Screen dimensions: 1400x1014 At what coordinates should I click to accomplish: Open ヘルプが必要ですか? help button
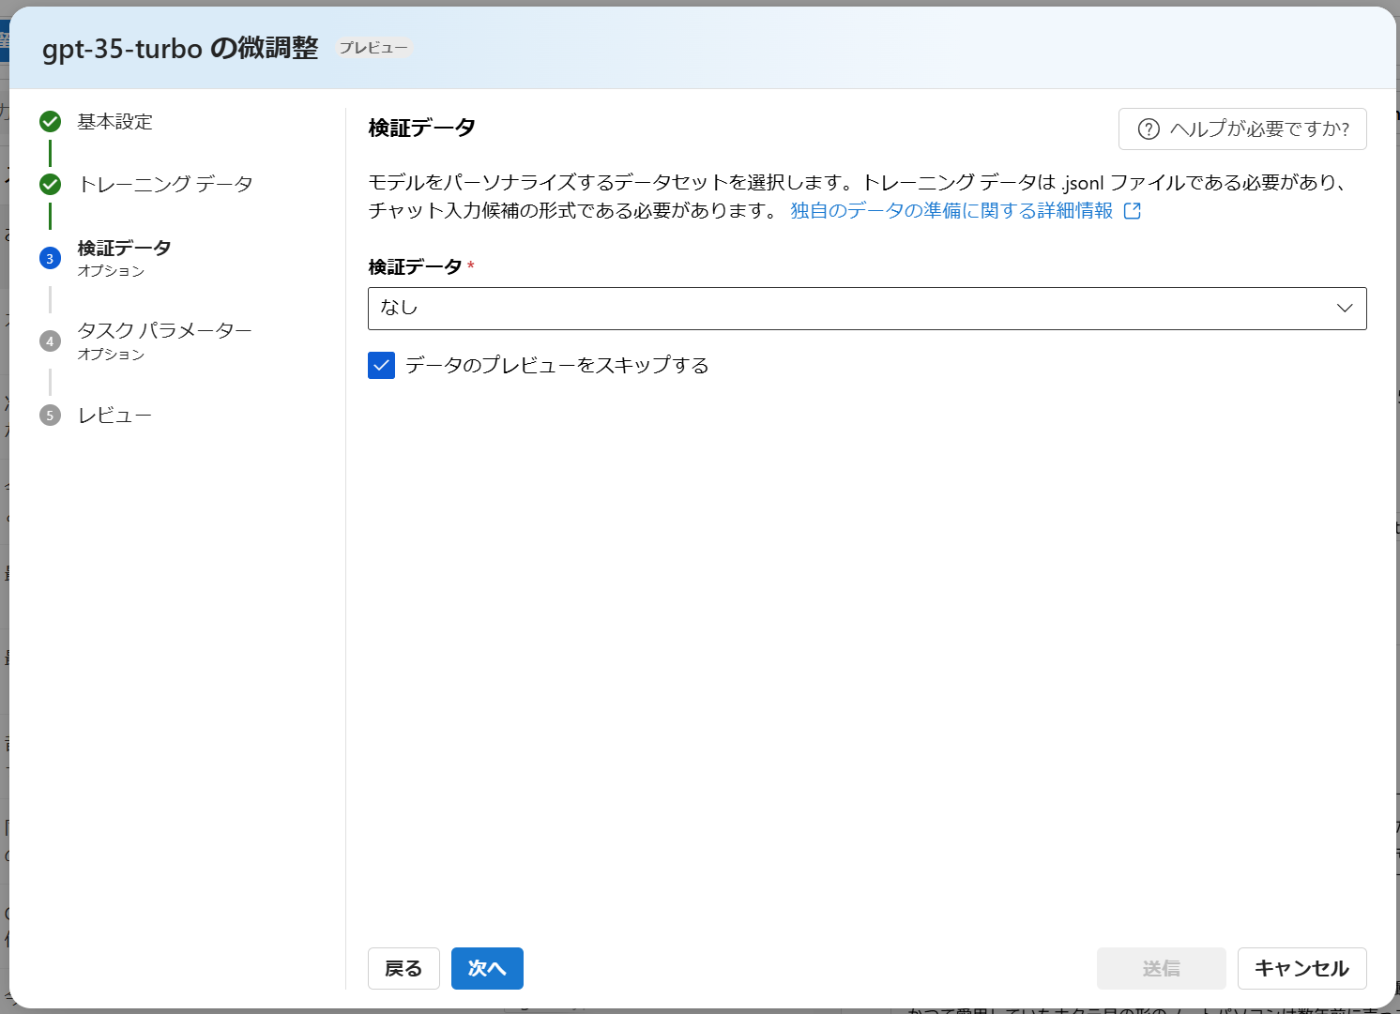1242,129
